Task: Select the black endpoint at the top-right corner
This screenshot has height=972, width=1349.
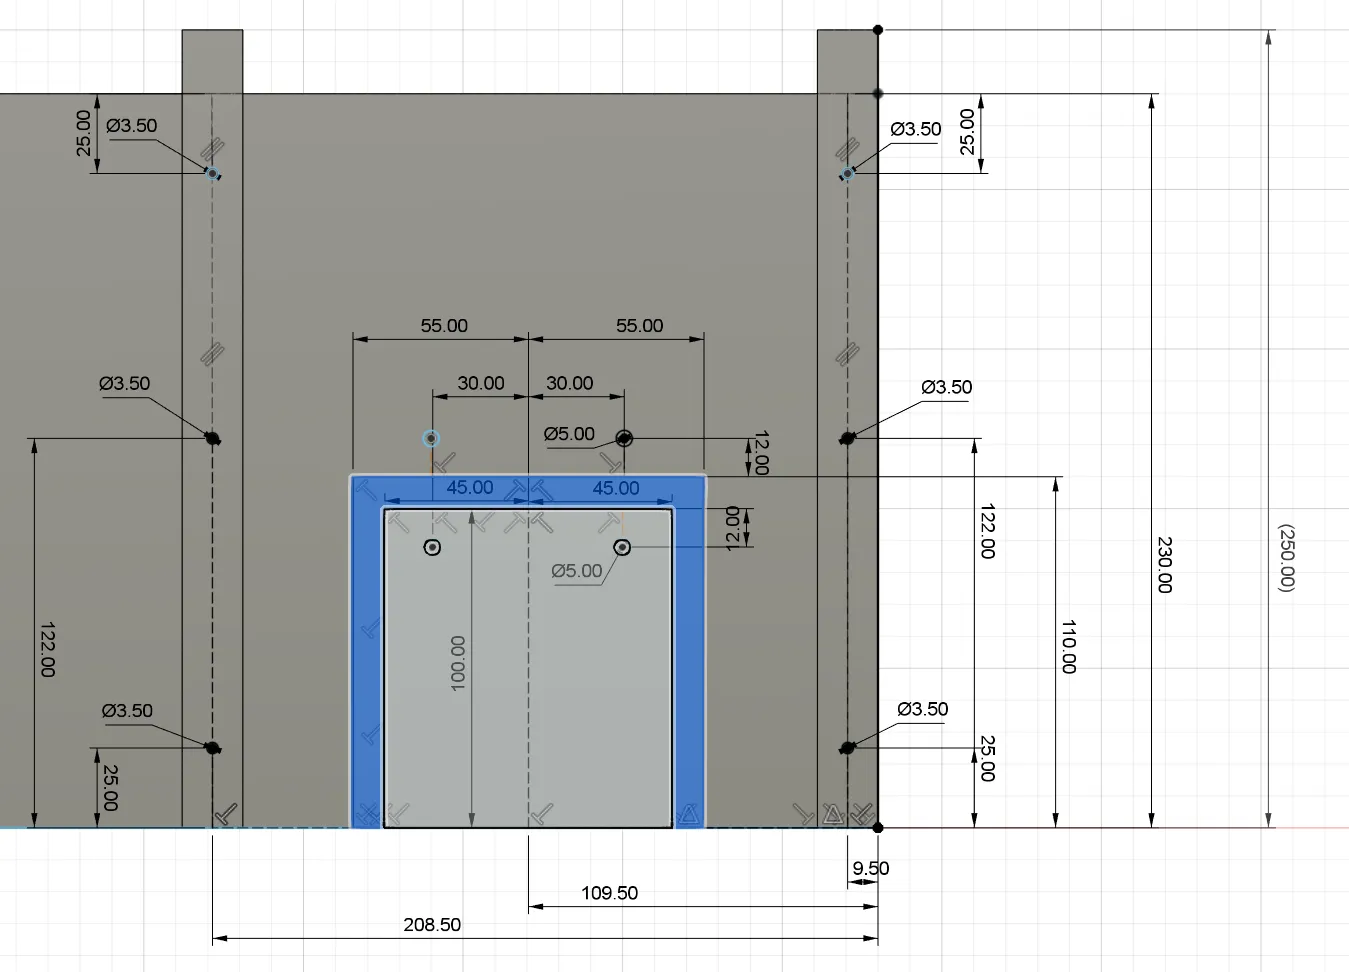Action: click(x=878, y=30)
